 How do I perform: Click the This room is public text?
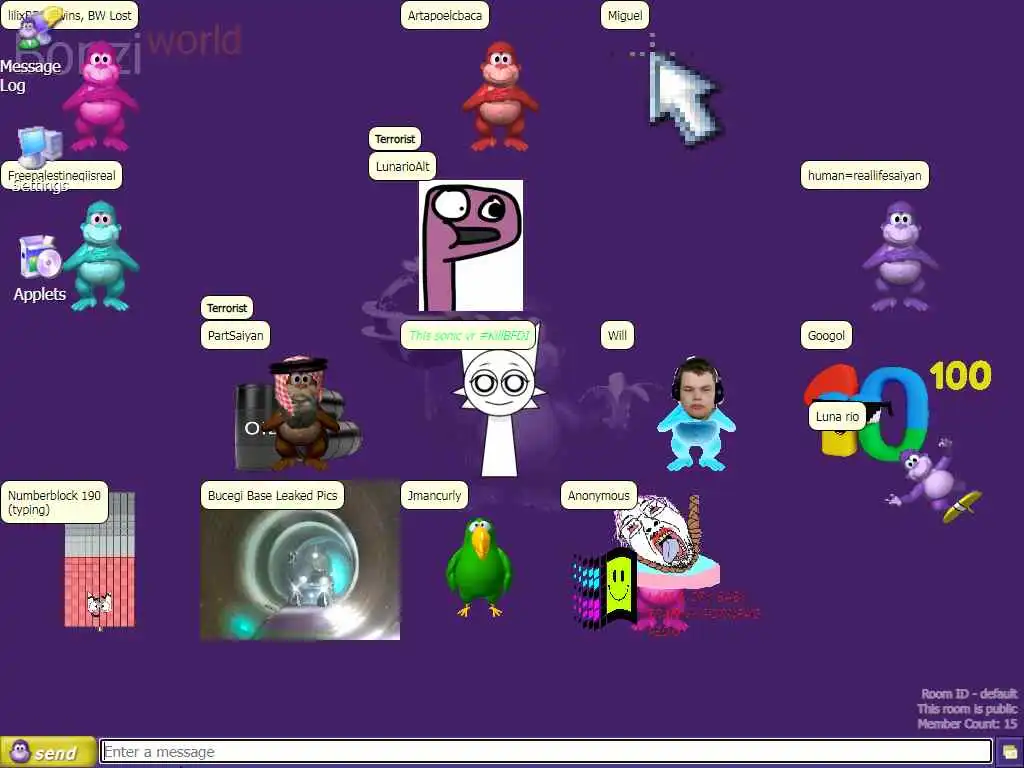pyautogui.click(x=967, y=709)
